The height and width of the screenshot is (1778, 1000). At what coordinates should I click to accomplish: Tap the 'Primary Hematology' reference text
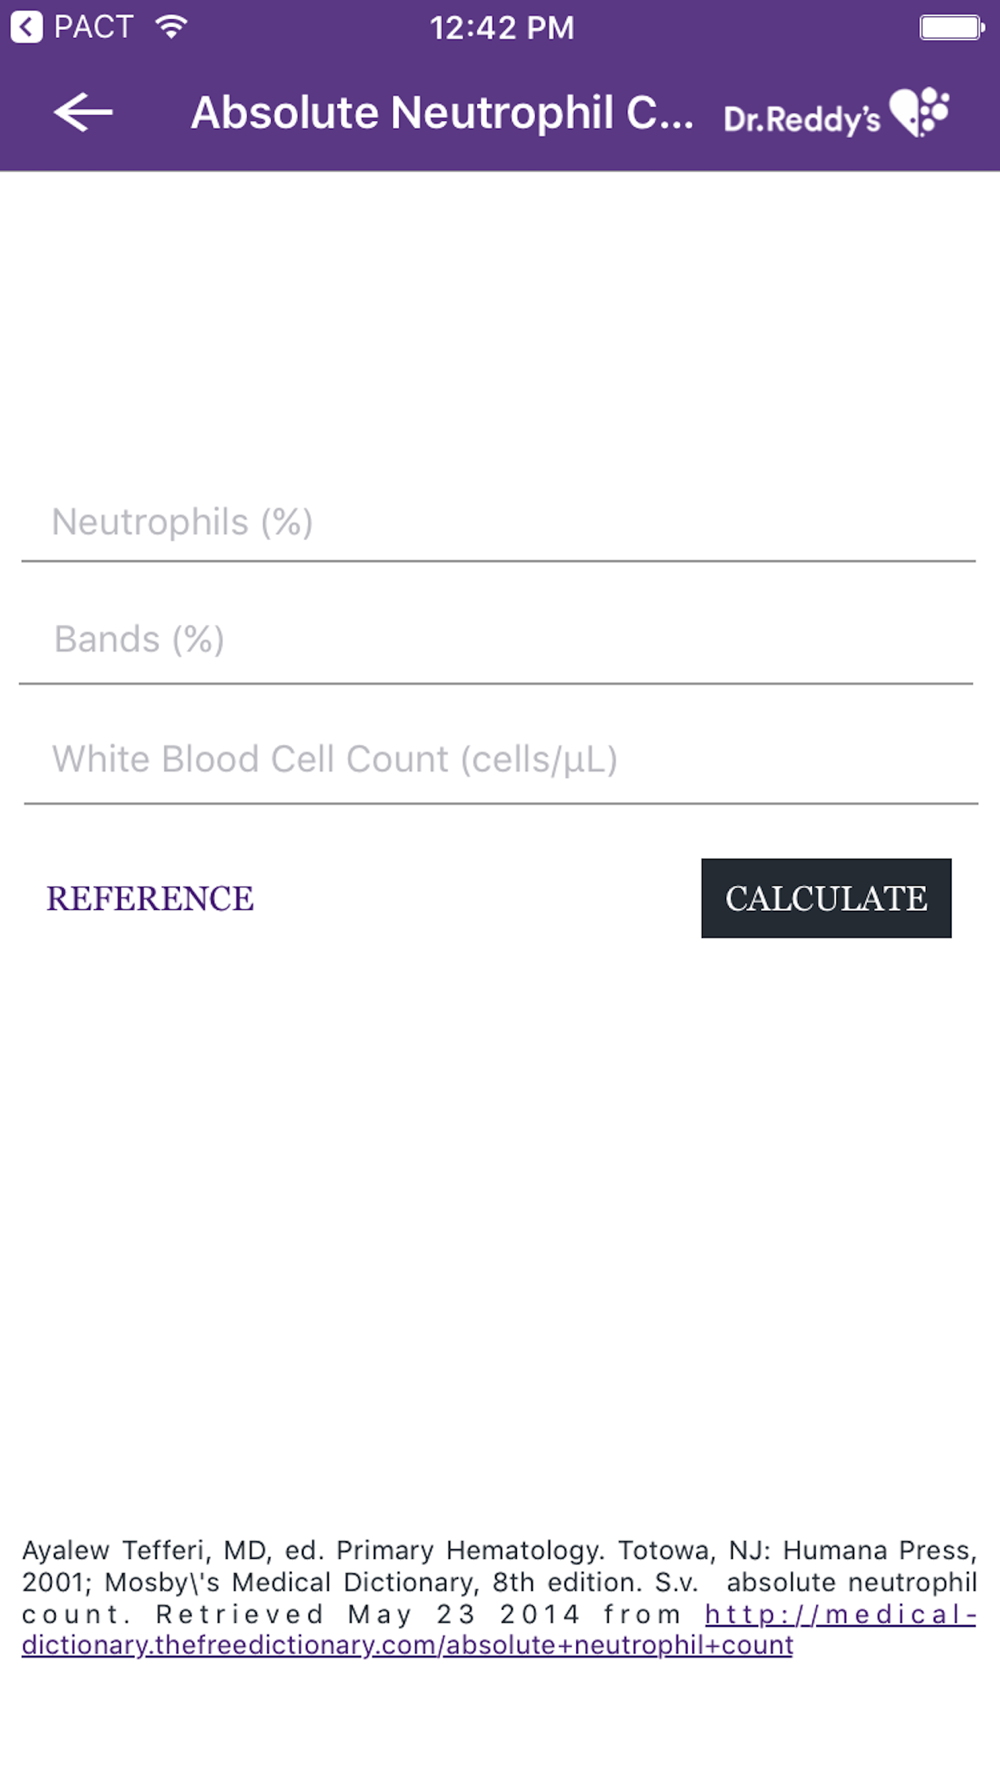pos(469,1550)
